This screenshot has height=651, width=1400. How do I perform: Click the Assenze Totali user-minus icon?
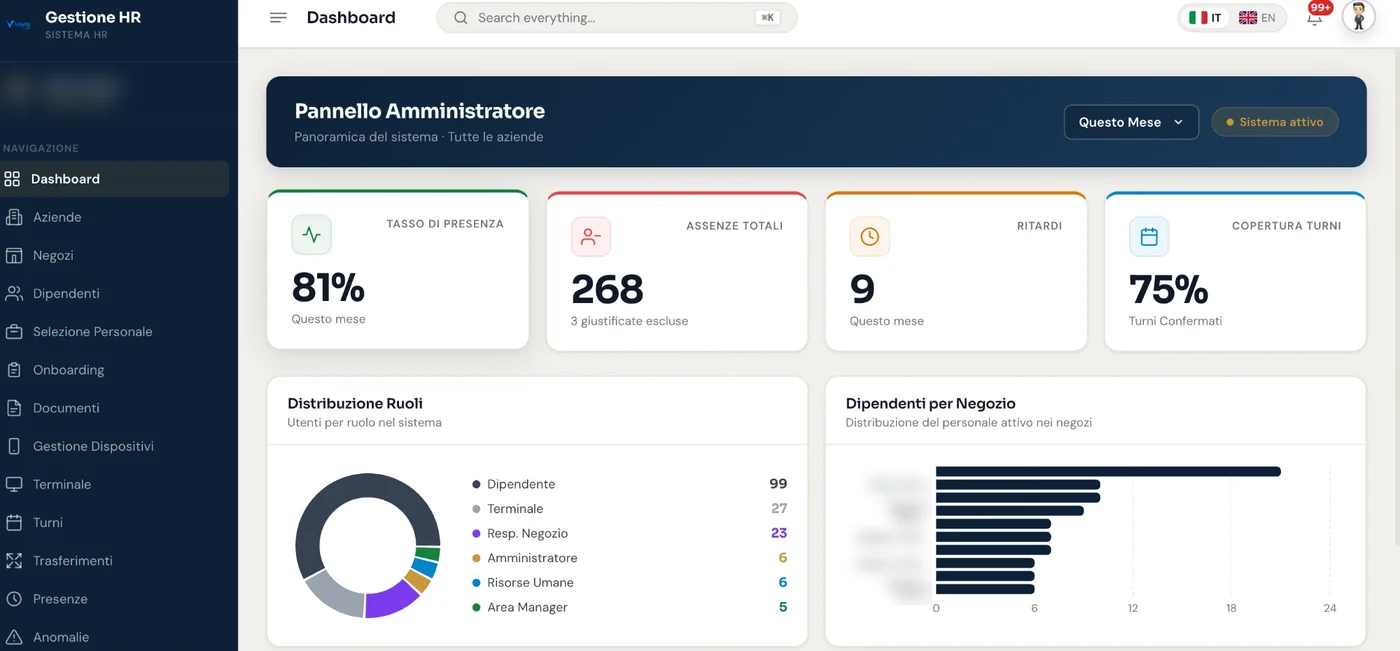(x=591, y=237)
